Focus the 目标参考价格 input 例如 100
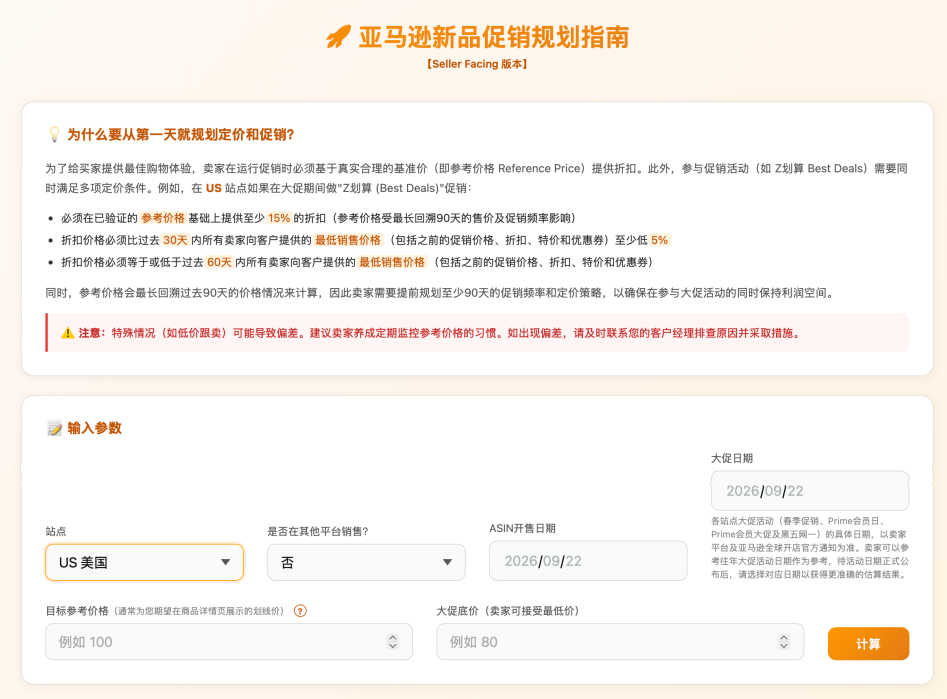Viewport: 947px width, 699px height. [229, 642]
